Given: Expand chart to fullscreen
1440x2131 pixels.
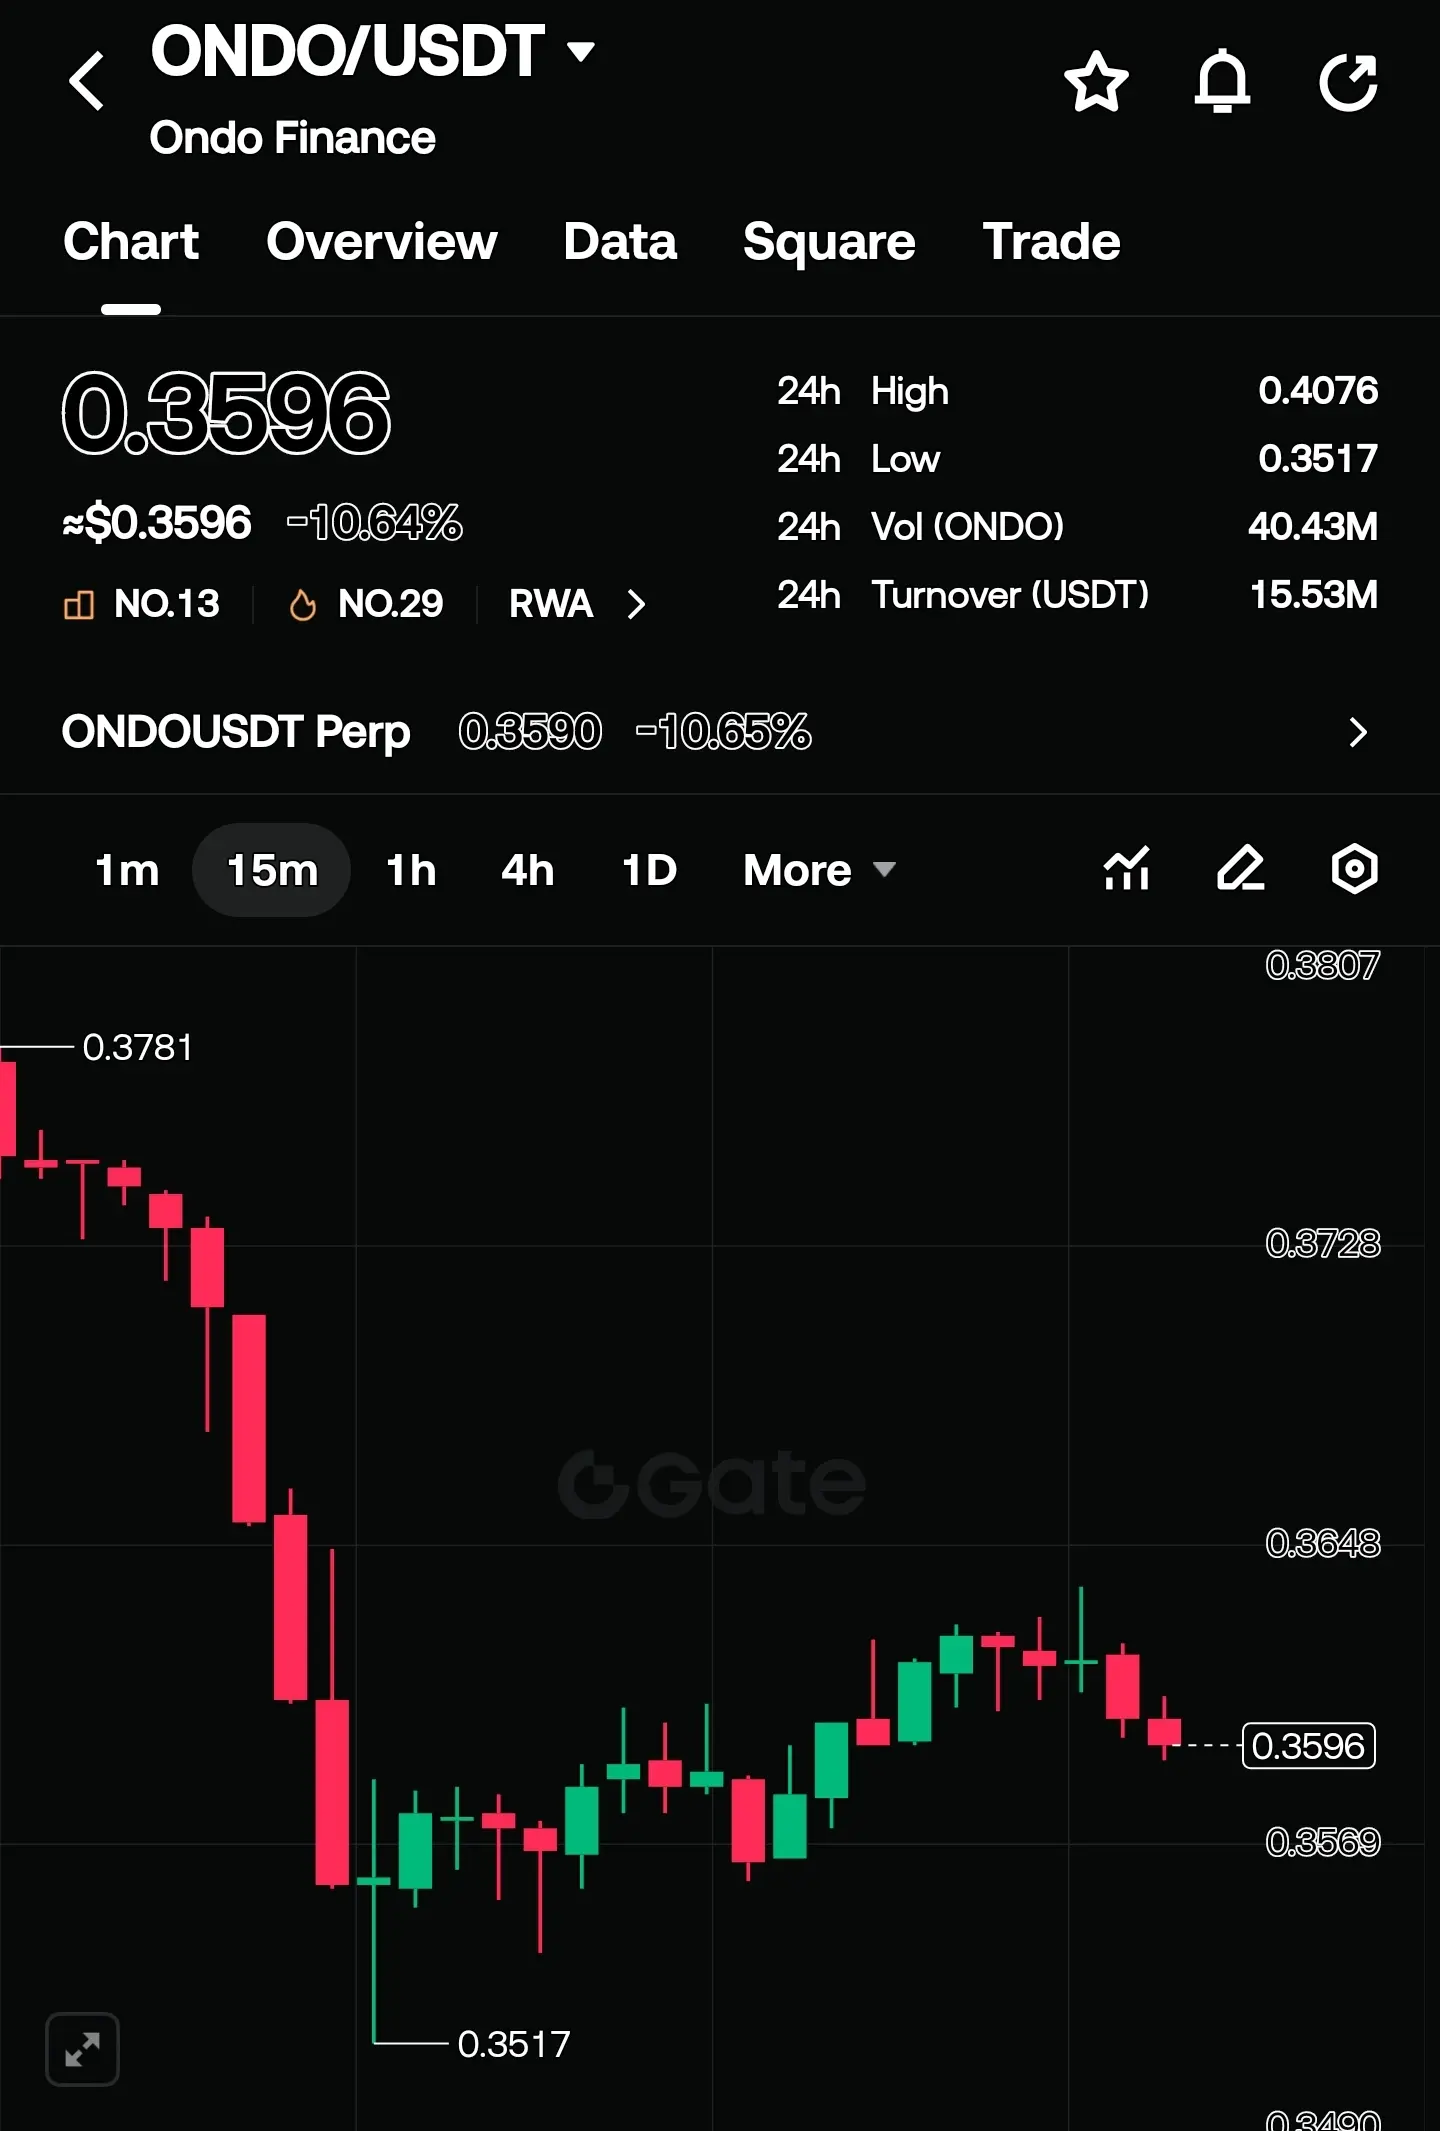Looking at the screenshot, I should pos(83,2049).
